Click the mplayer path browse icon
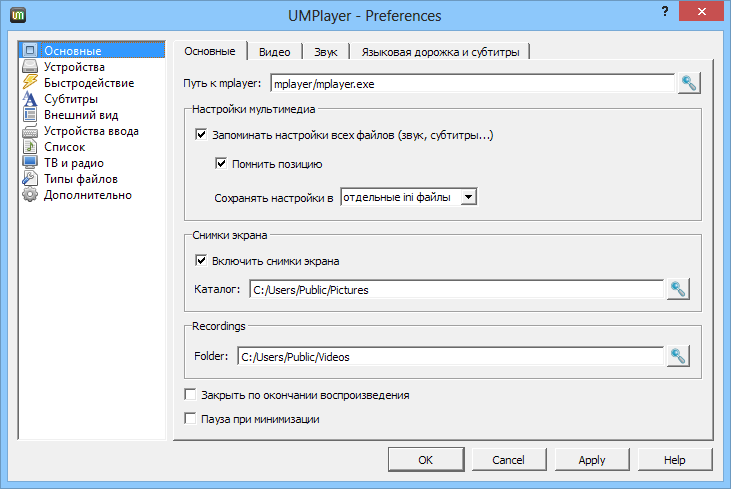Image resolution: width=731 pixels, height=489 pixels. [x=688, y=83]
